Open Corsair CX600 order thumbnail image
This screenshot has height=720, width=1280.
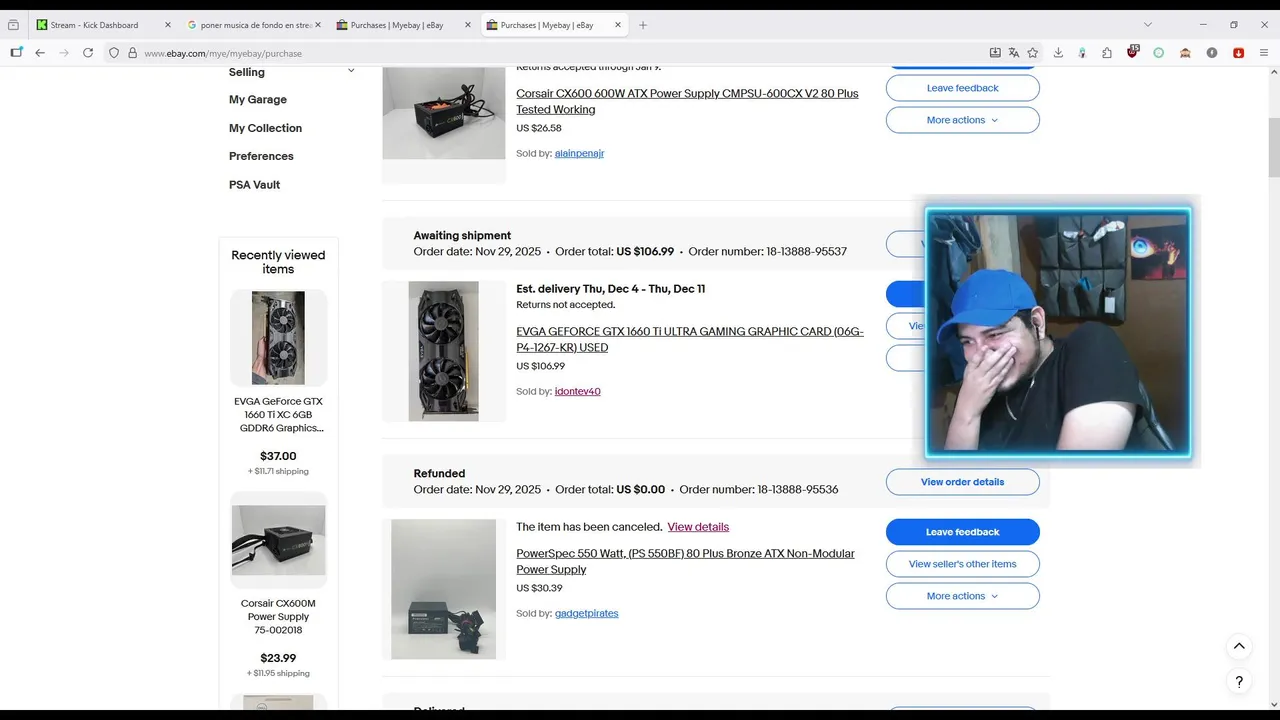coord(444,113)
